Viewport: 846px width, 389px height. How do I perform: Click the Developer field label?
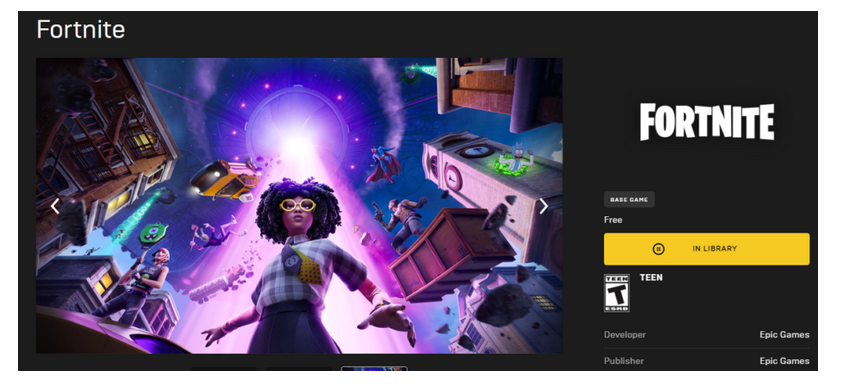tap(624, 335)
